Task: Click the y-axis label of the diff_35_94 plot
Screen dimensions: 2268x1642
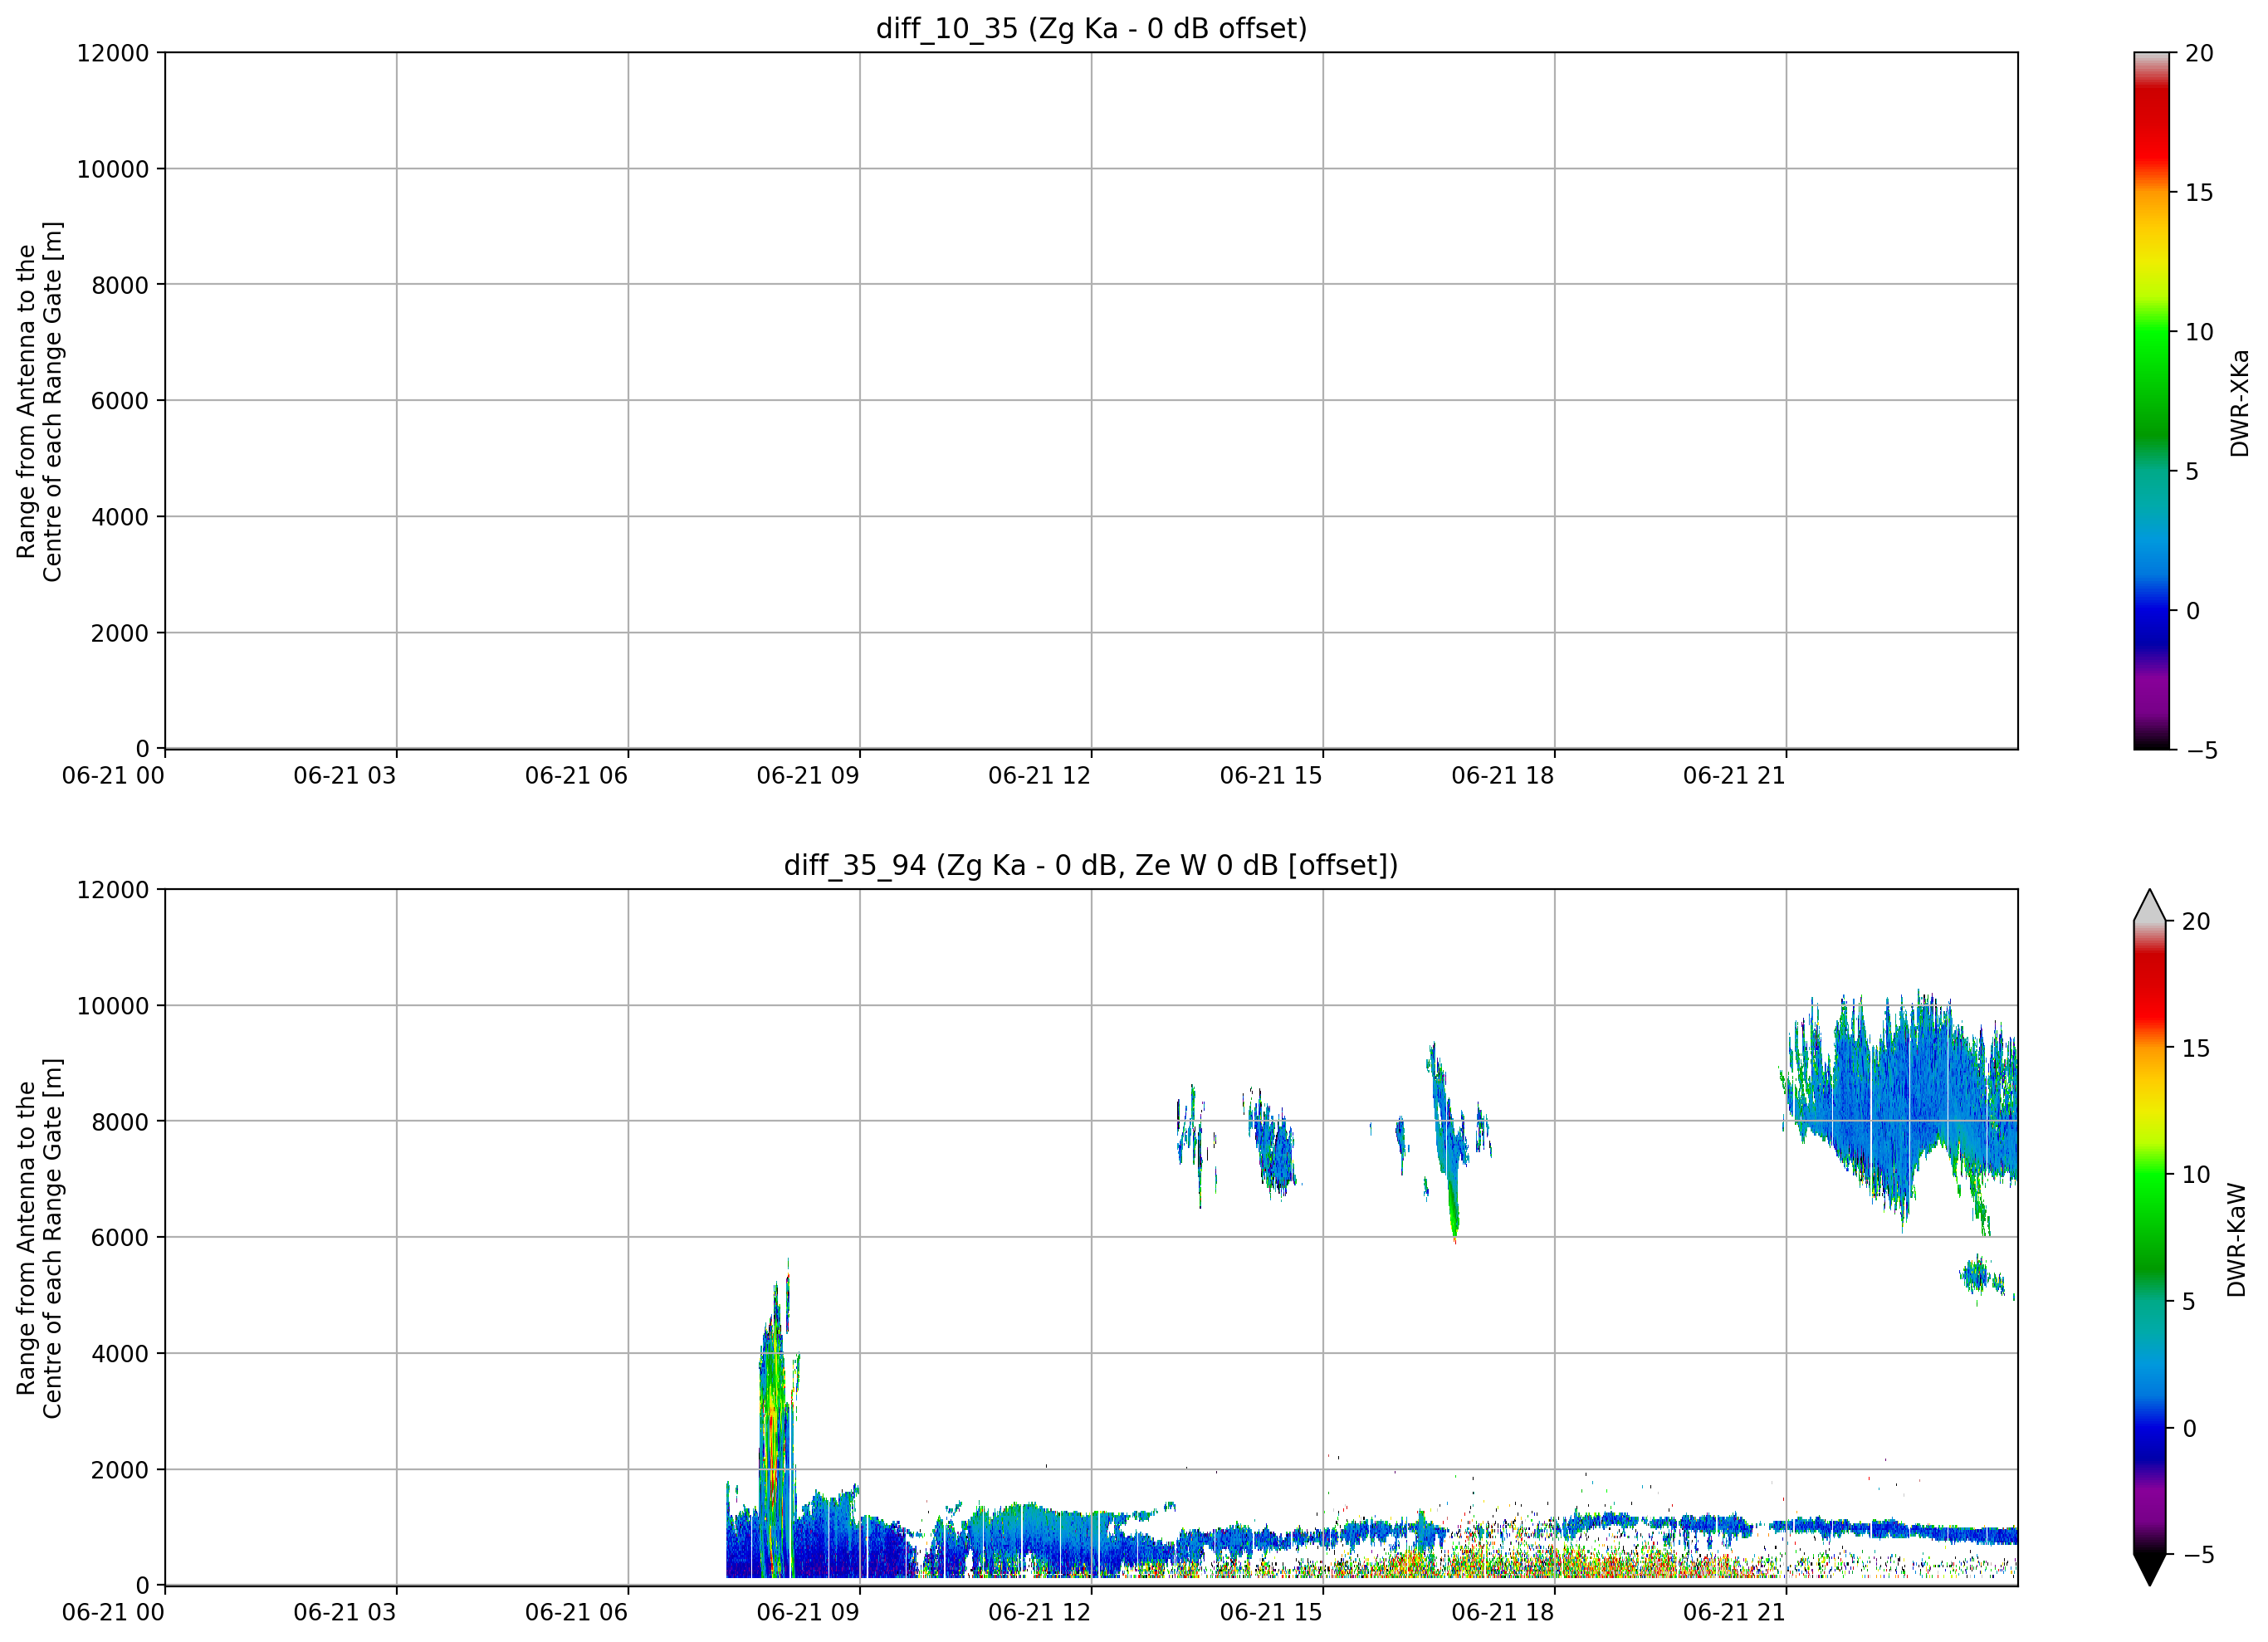Action: point(40,1238)
